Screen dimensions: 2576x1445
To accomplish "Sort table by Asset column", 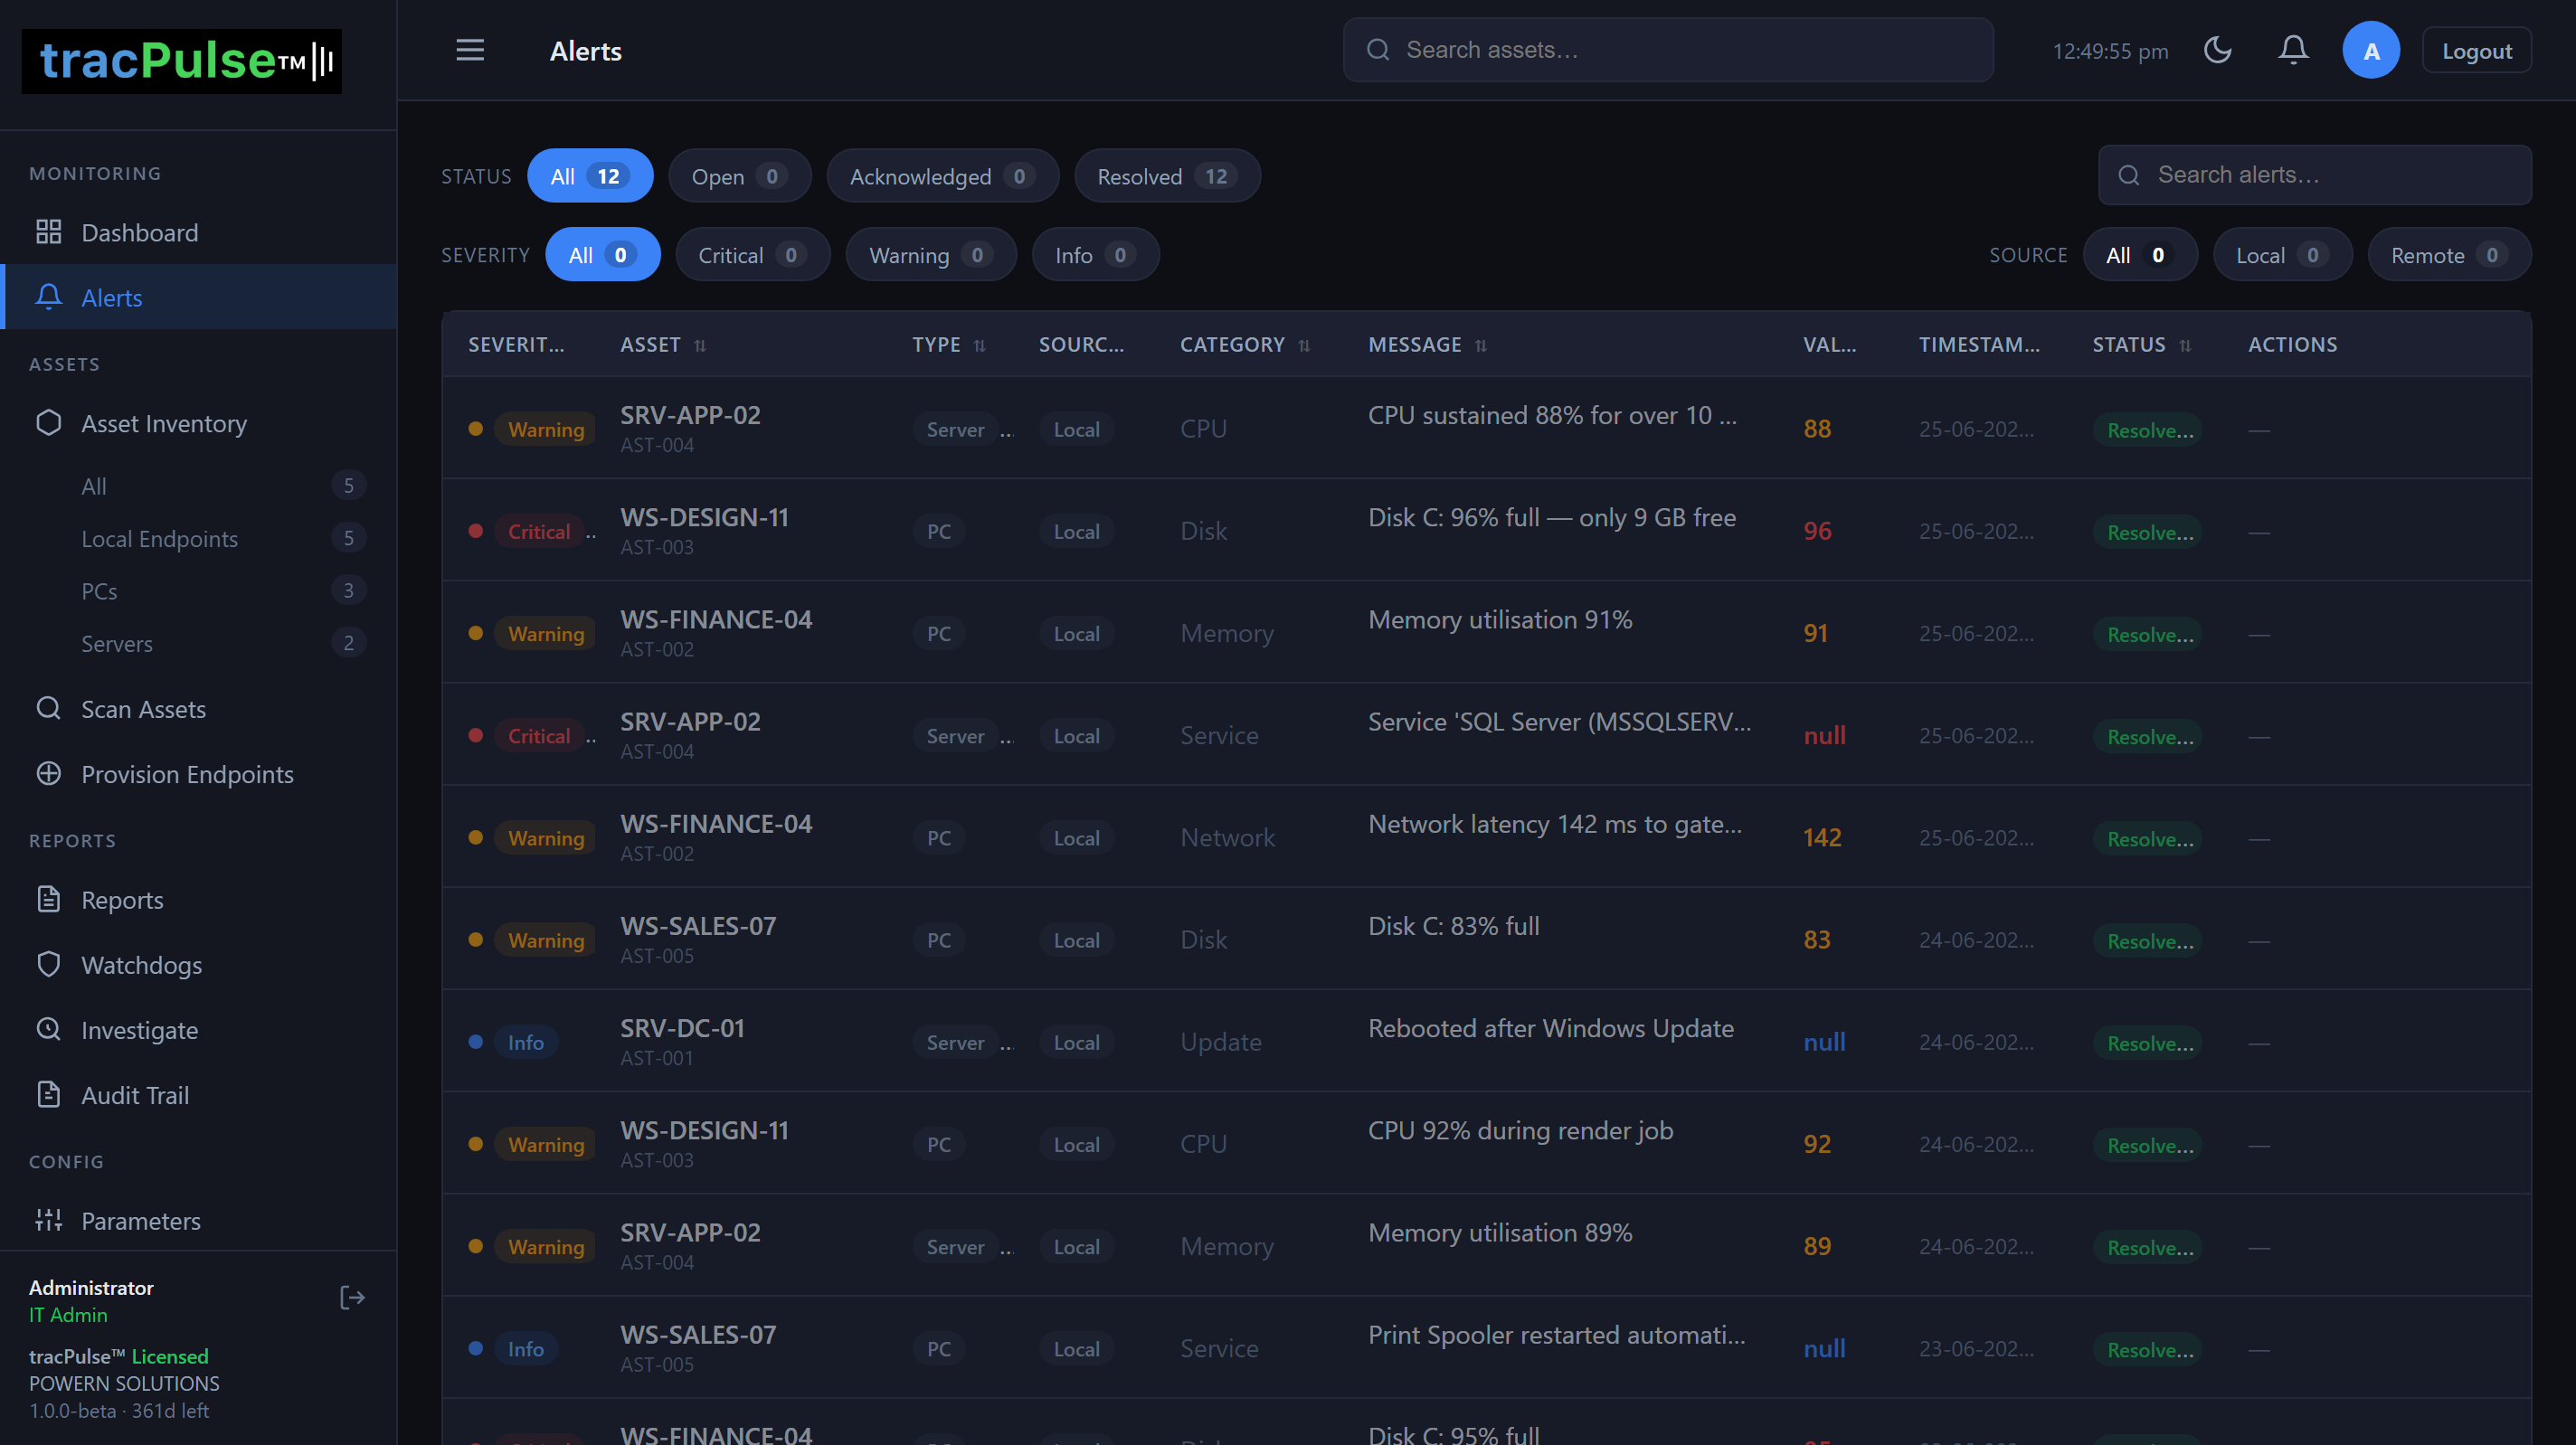I will (x=663, y=345).
